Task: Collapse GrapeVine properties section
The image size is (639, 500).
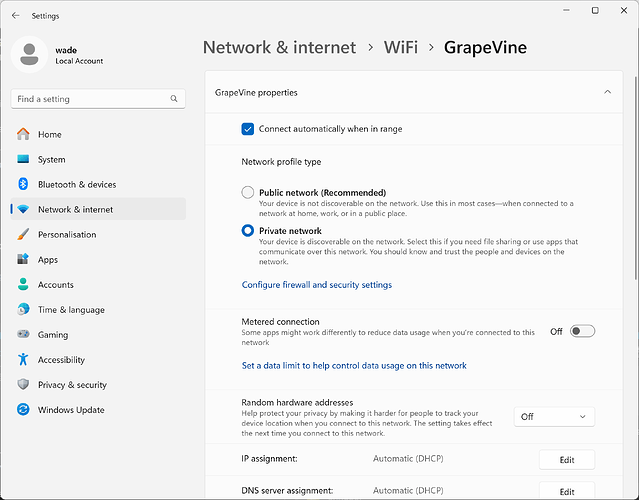Action: click(607, 92)
